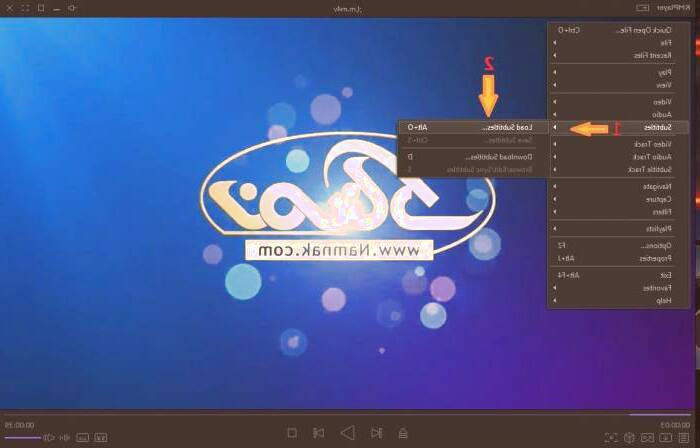
Task: Expand the Video submenu
Action: [x=618, y=102]
